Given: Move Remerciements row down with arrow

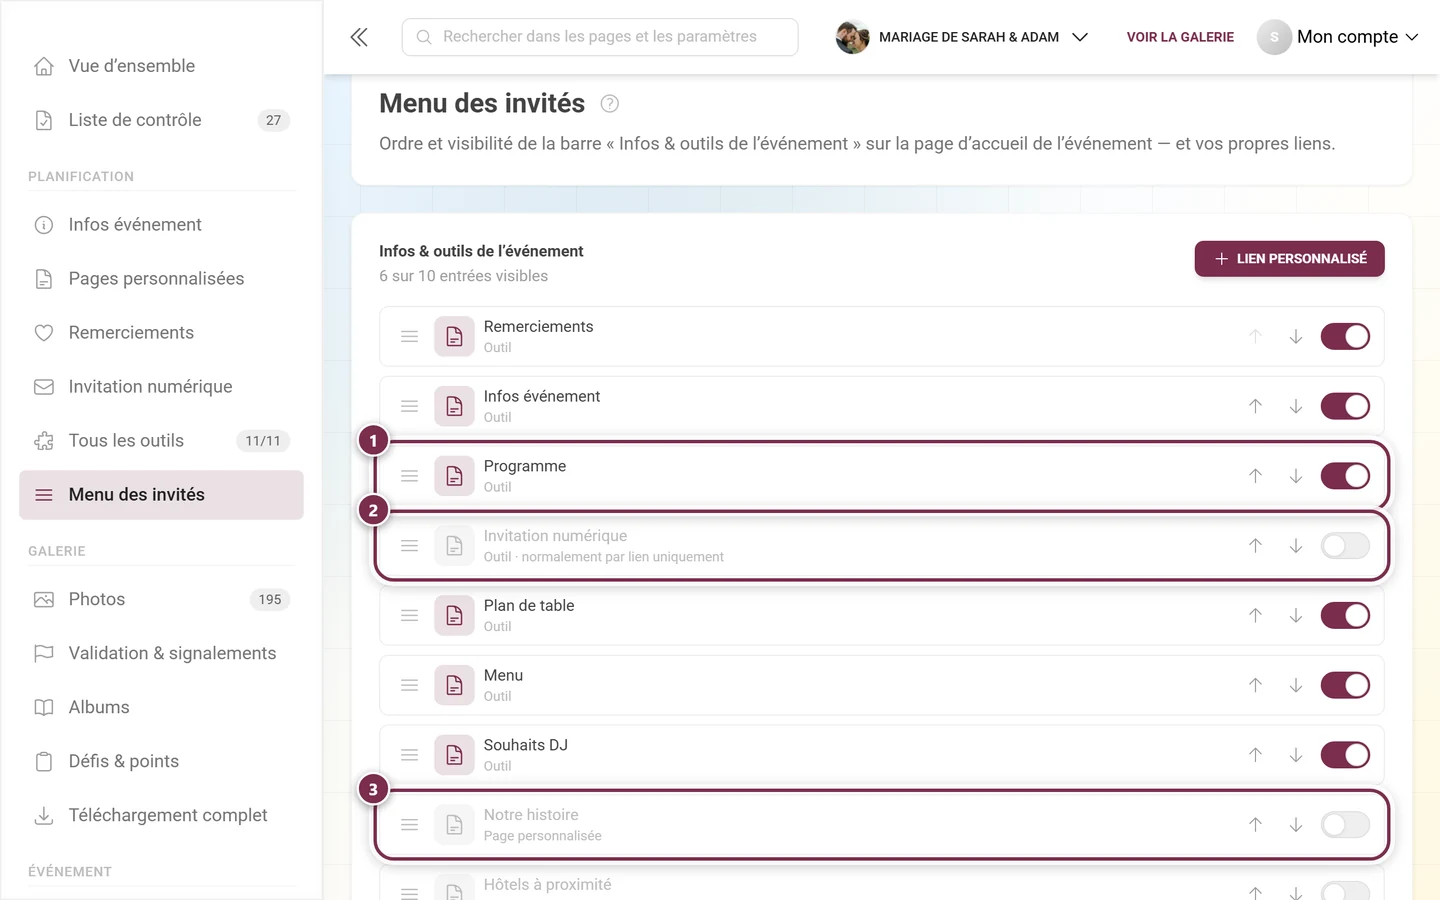Looking at the screenshot, I should pos(1295,337).
